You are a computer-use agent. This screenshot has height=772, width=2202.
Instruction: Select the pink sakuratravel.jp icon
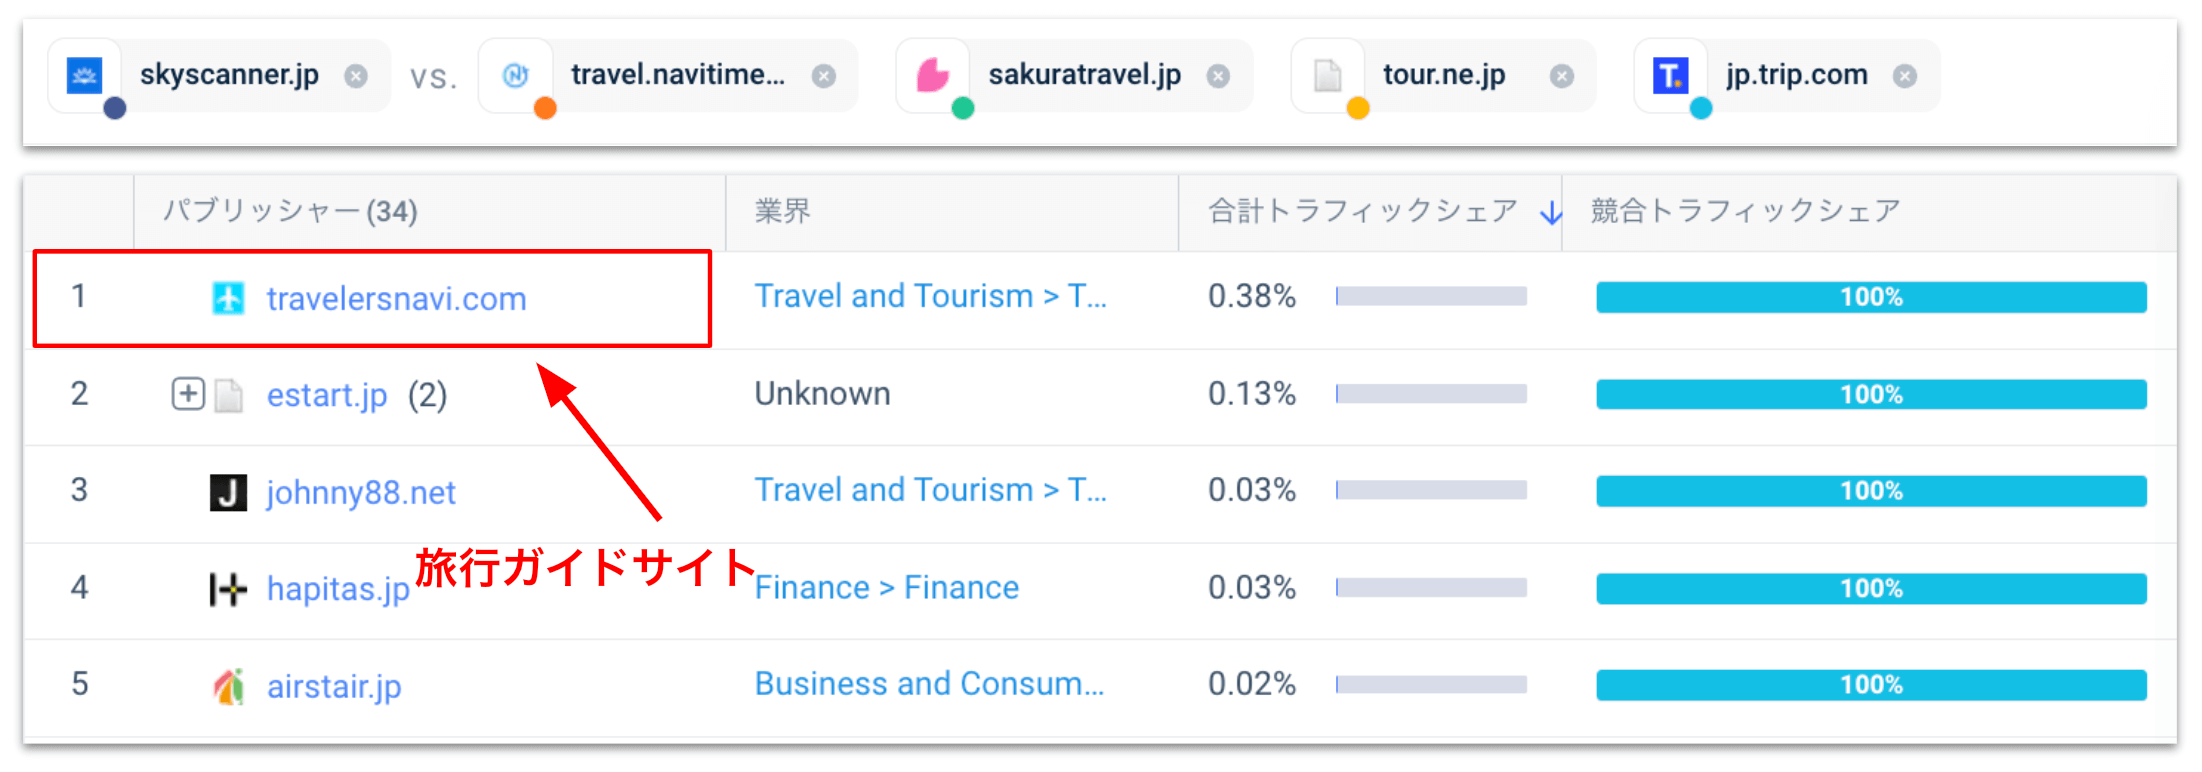point(933,74)
